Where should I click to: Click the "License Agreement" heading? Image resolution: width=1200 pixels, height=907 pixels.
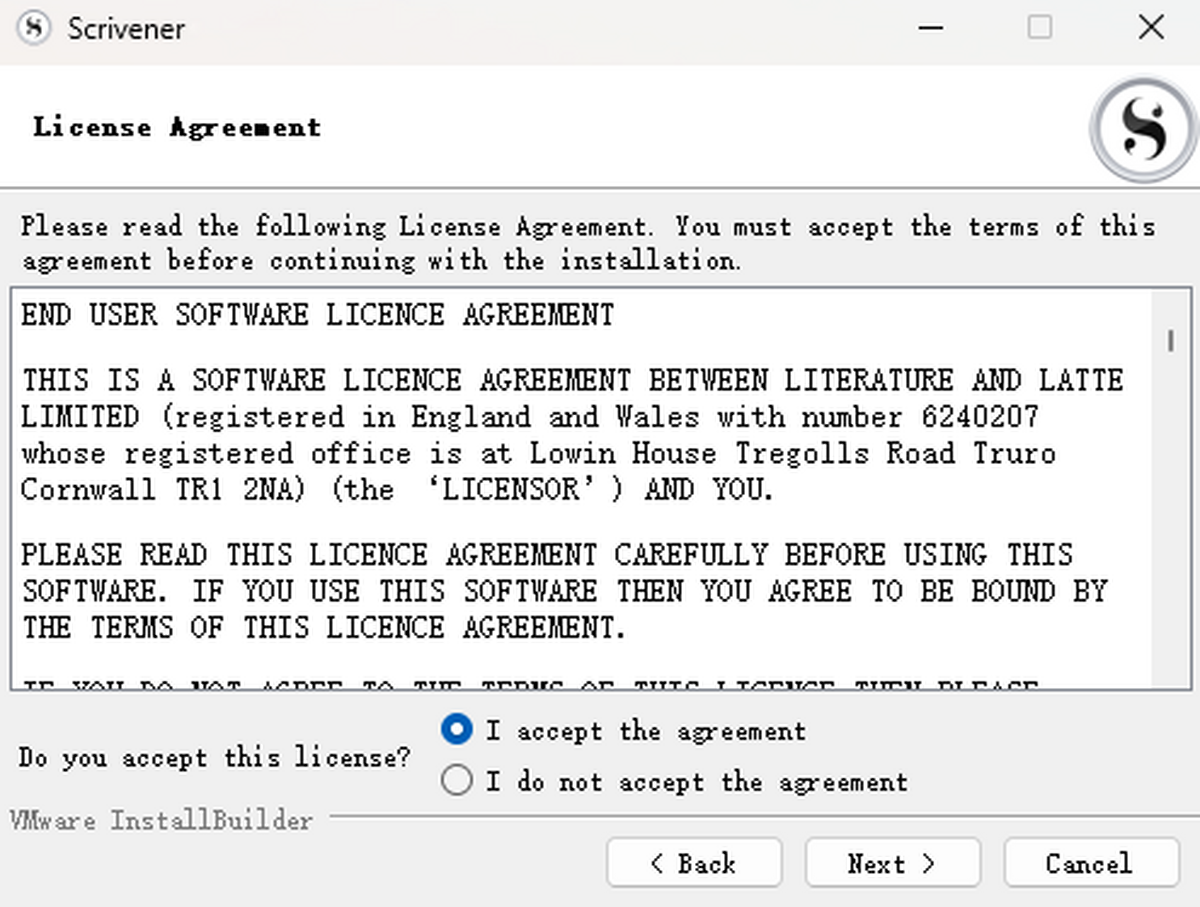pyautogui.click(x=178, y=127)
